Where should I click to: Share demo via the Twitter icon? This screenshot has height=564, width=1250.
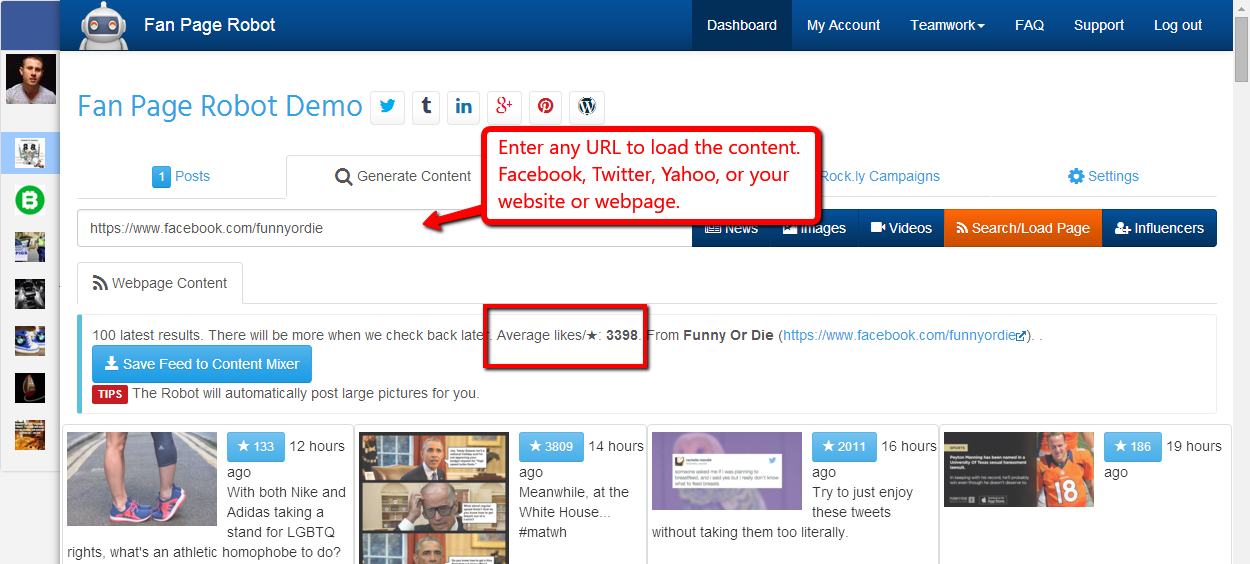(388, 107)
